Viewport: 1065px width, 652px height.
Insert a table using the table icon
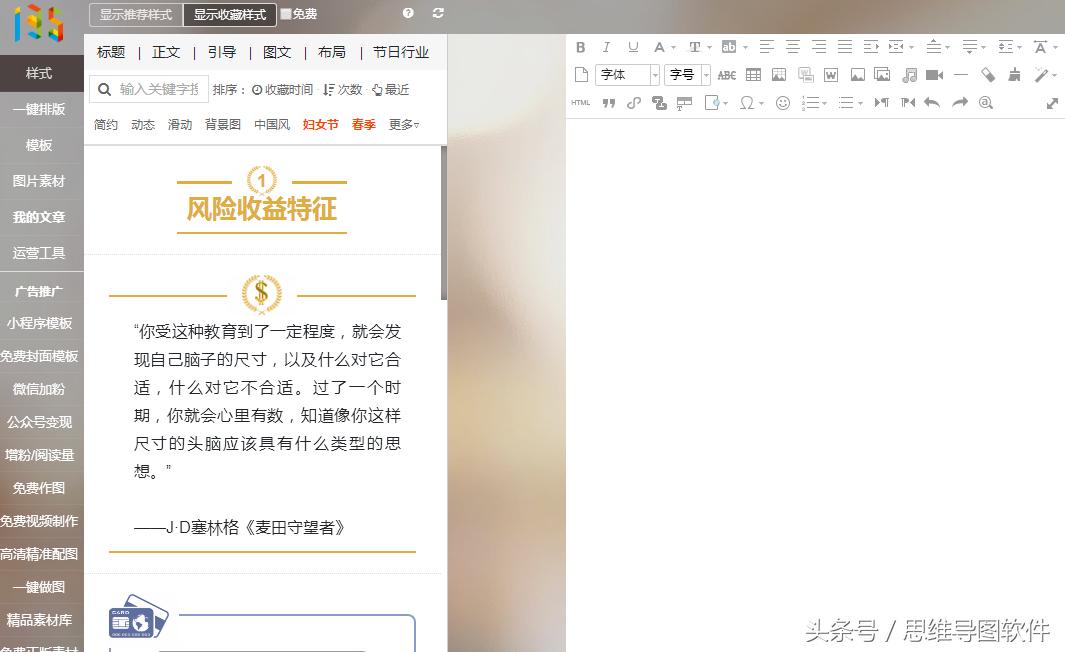point(754,75)
